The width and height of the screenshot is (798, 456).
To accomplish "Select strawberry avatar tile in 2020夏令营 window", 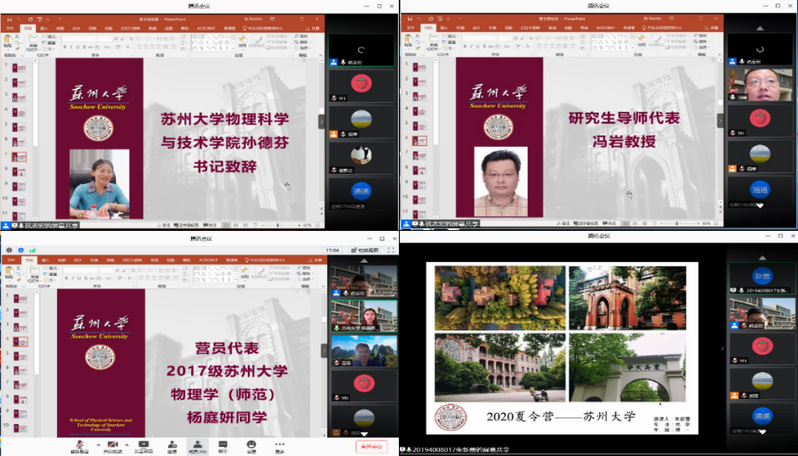I will click(761, 349).
